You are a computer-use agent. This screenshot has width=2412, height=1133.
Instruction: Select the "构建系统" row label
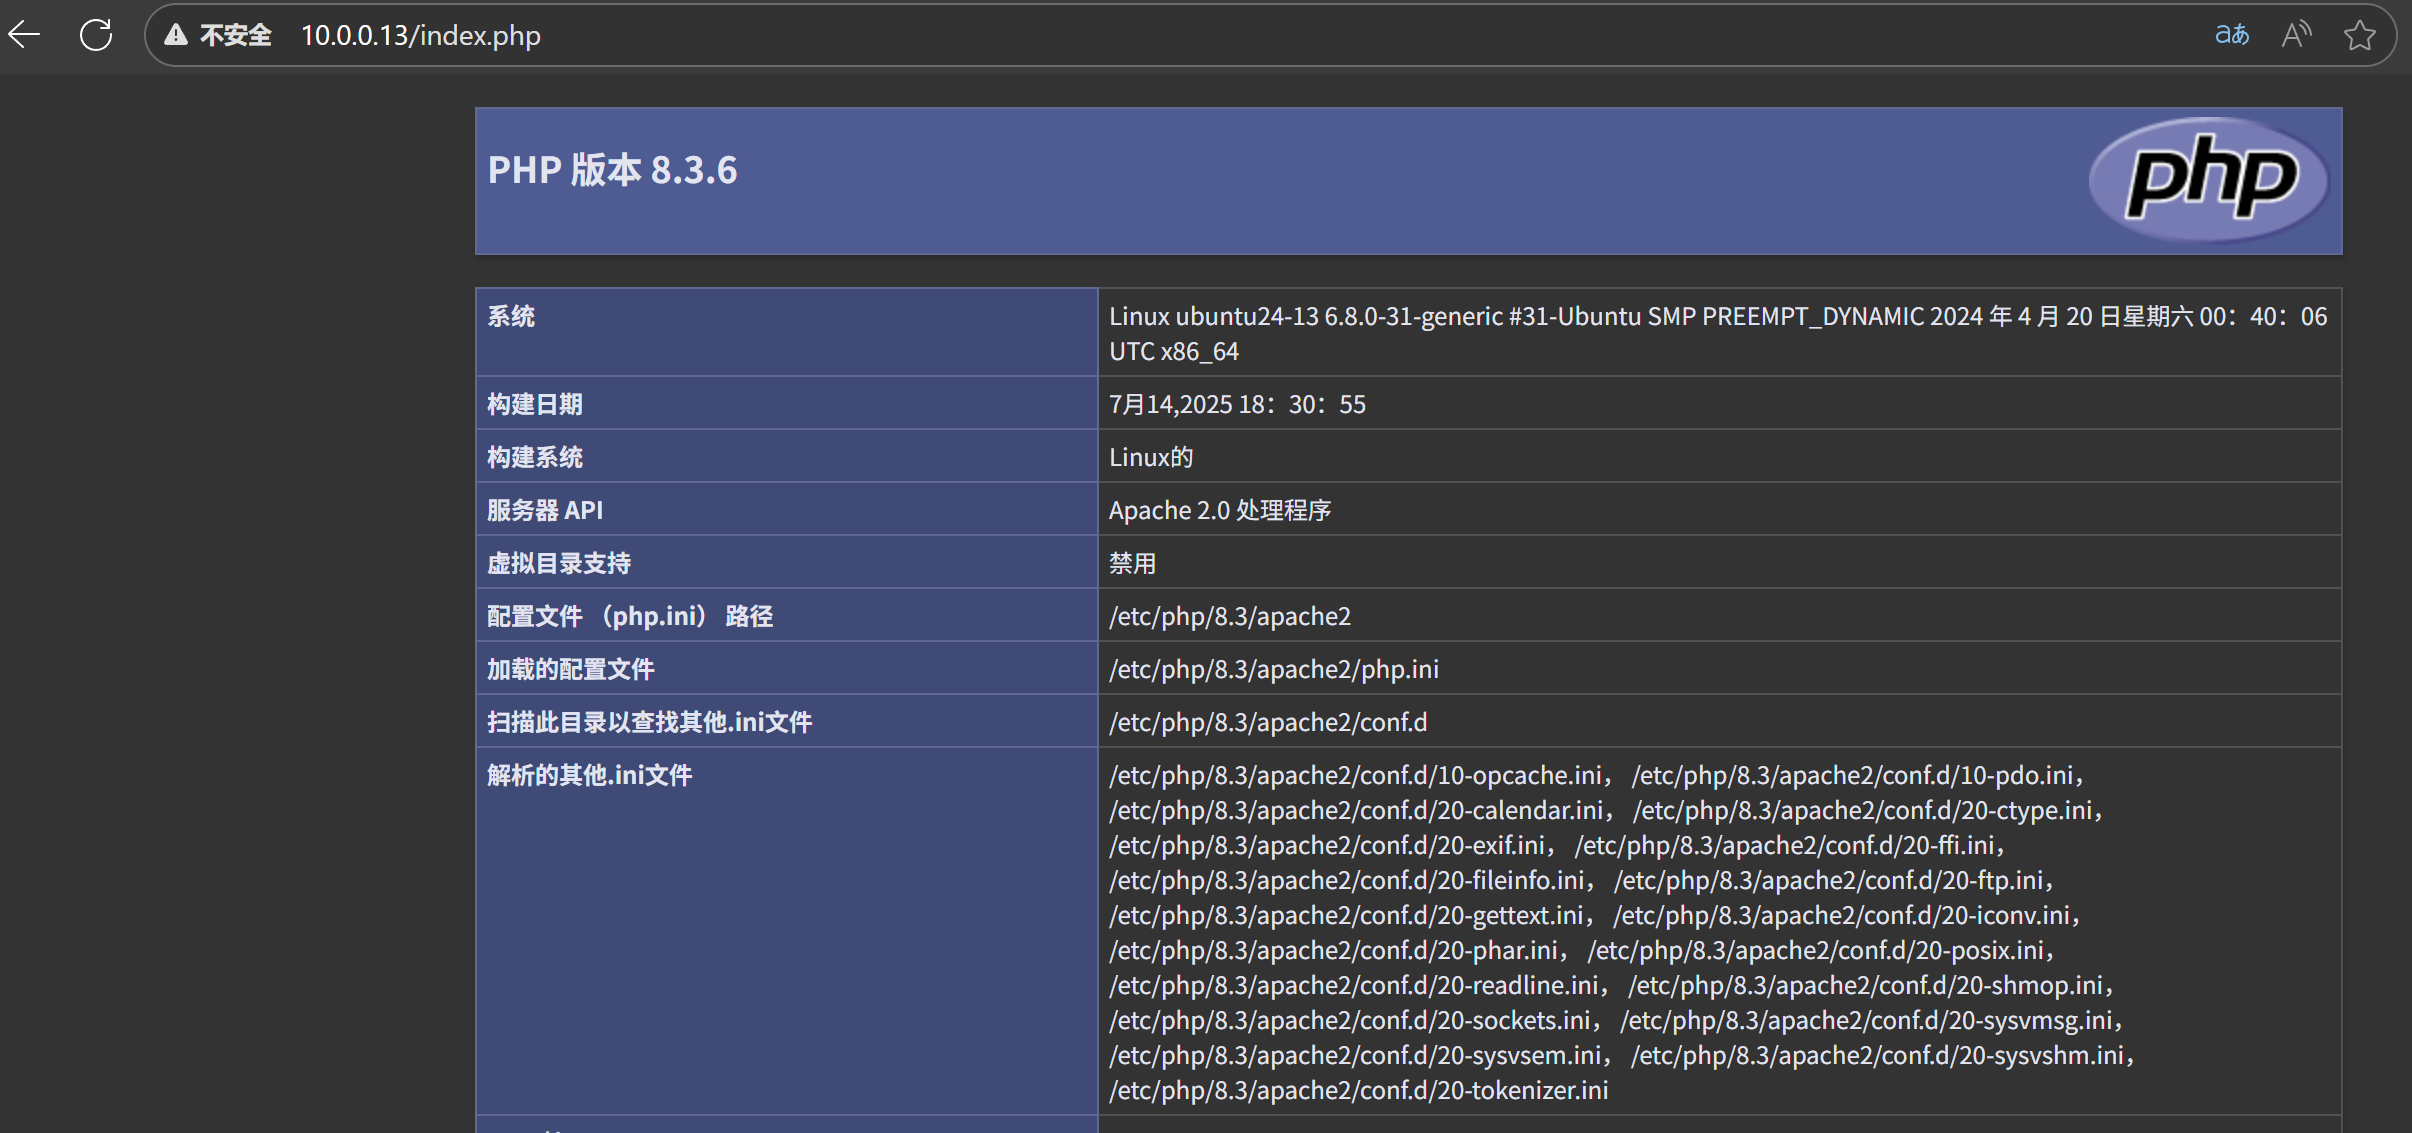pyautogui.click(x=535, y=457)
